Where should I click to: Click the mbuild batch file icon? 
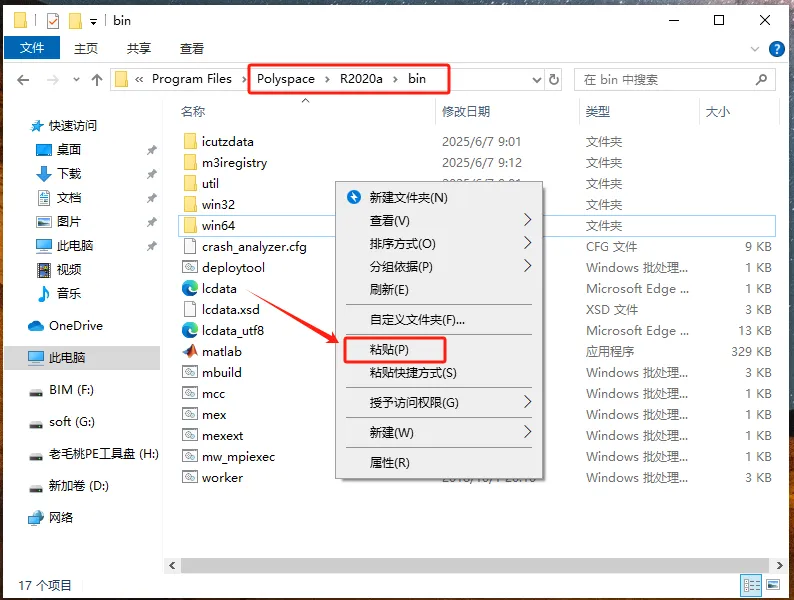(x=190, y=372)
